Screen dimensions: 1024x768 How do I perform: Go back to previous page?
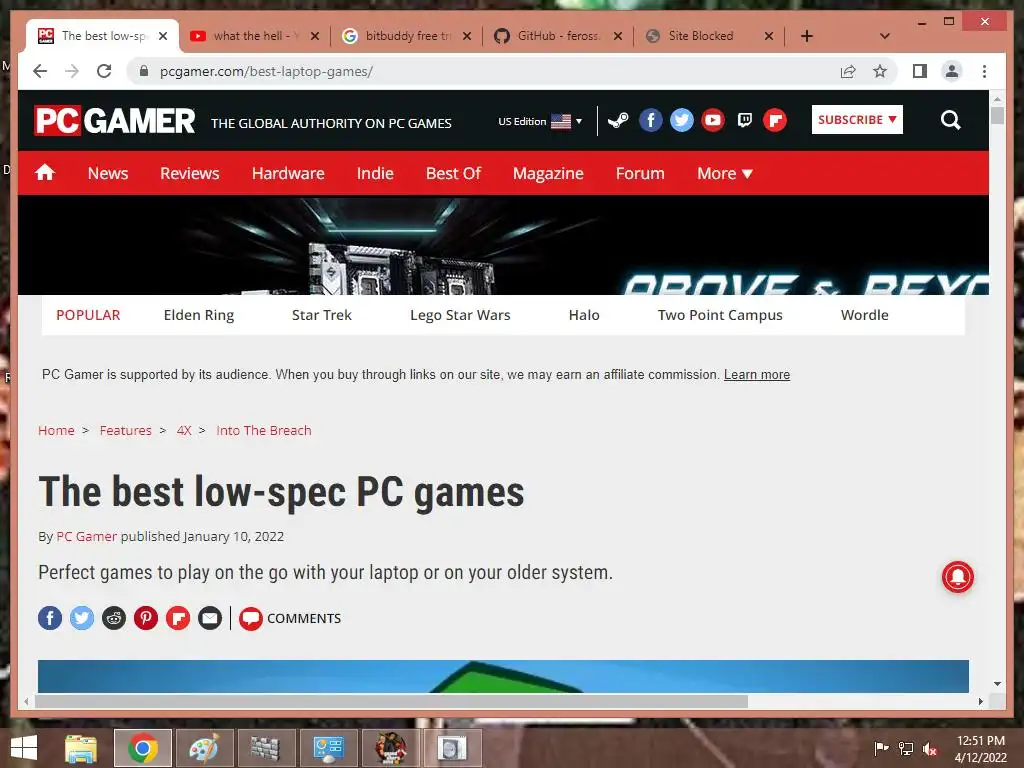[40, 71]
